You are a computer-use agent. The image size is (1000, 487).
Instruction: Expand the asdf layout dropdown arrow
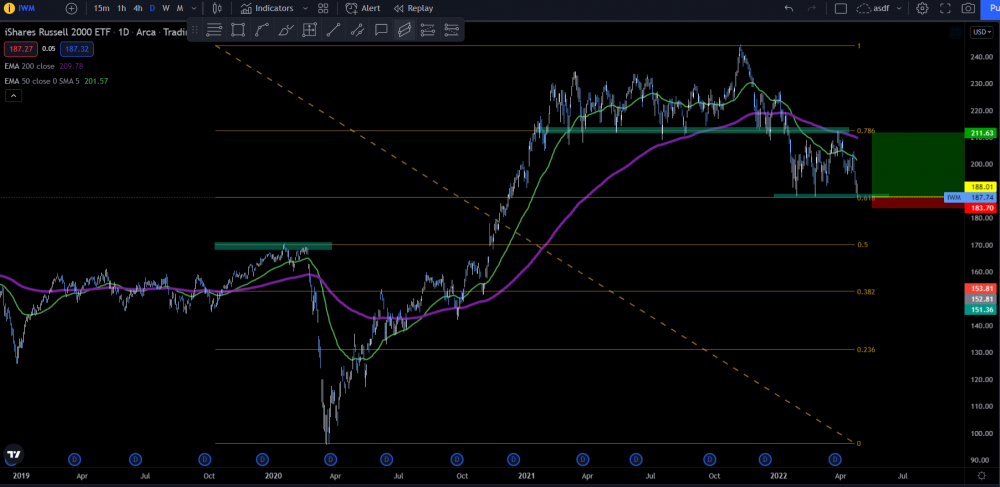(x=899, y=8)
